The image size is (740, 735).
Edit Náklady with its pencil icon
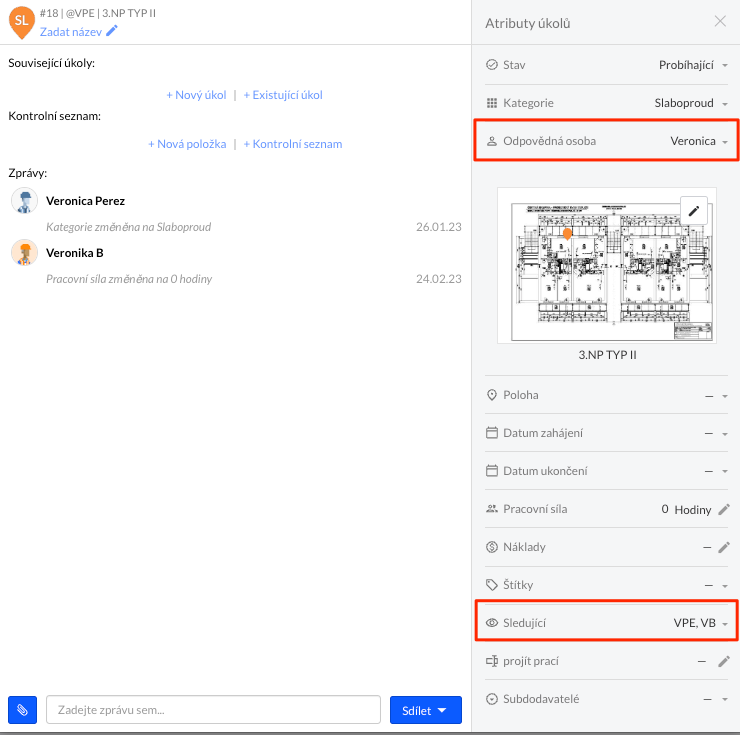click(x=724, y=547)
